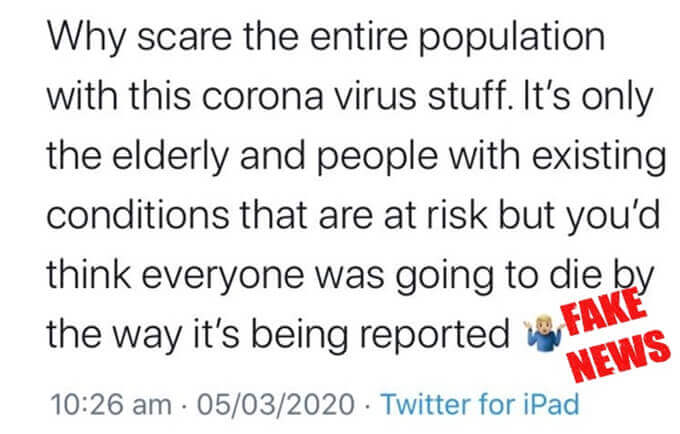This screenshot has width=680, height=434.
Task: Click the red FAKE stamp word
Action: click(x=603, y=311)
